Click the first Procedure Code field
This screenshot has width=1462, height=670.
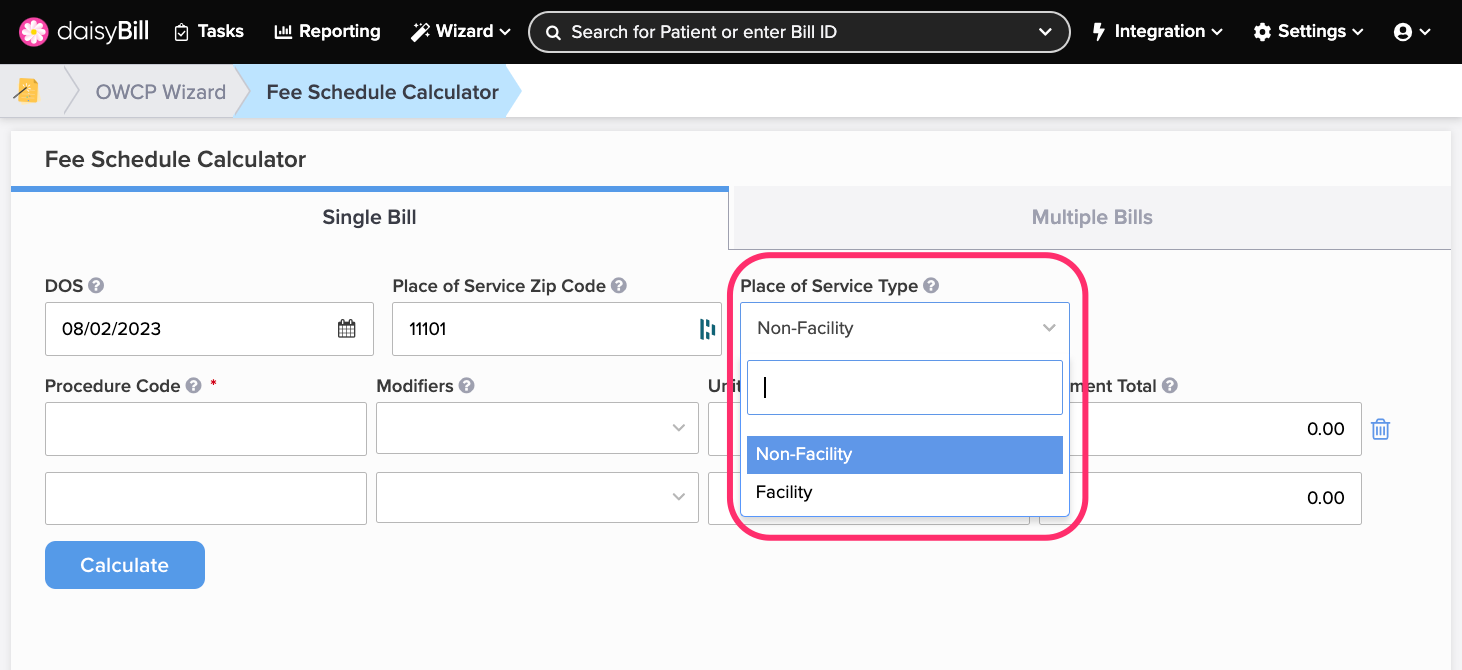[205, 429]
